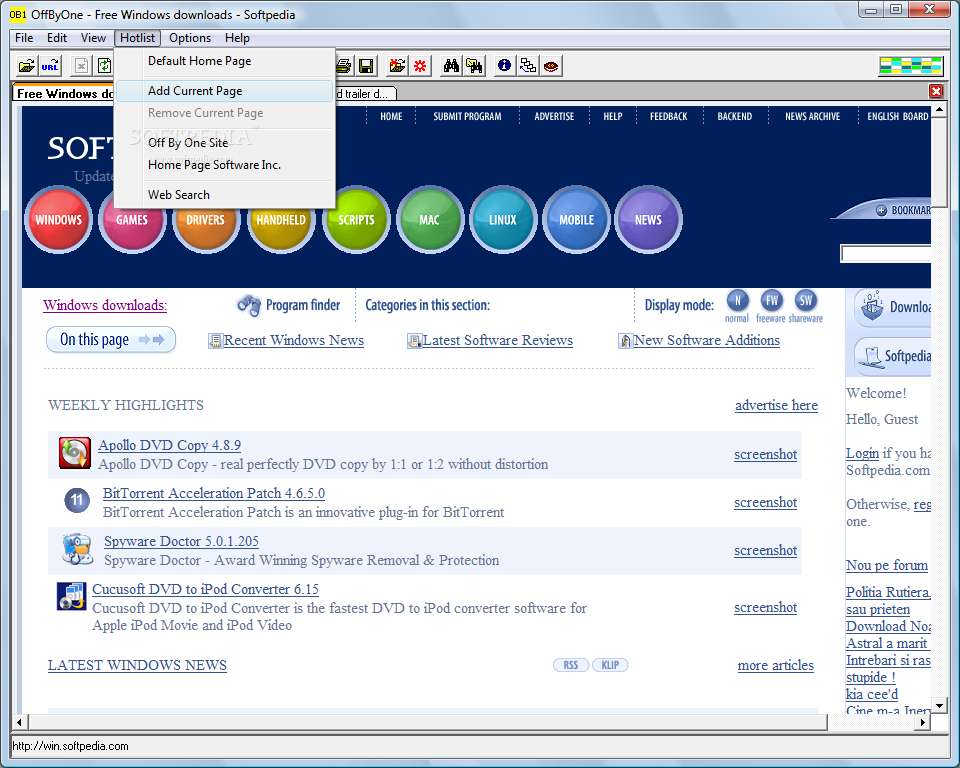Click the blue Info circle toolbar icon
The width and height of the screenshot is (960, 768).
[x=504, y=66]
